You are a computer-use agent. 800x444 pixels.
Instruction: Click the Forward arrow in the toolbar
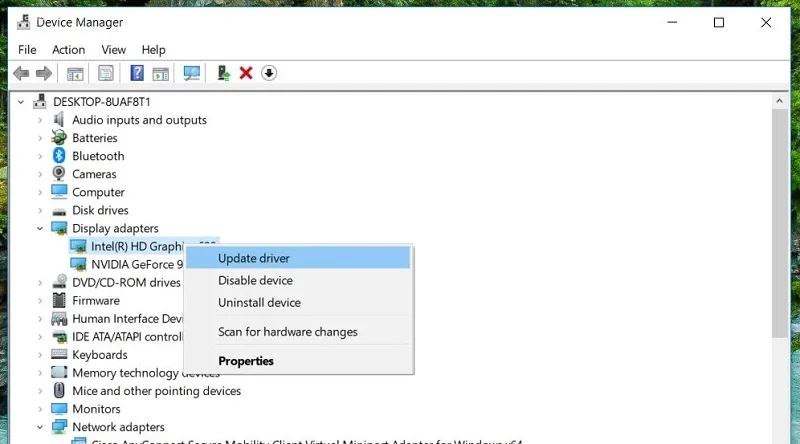[x=43, y=73]
